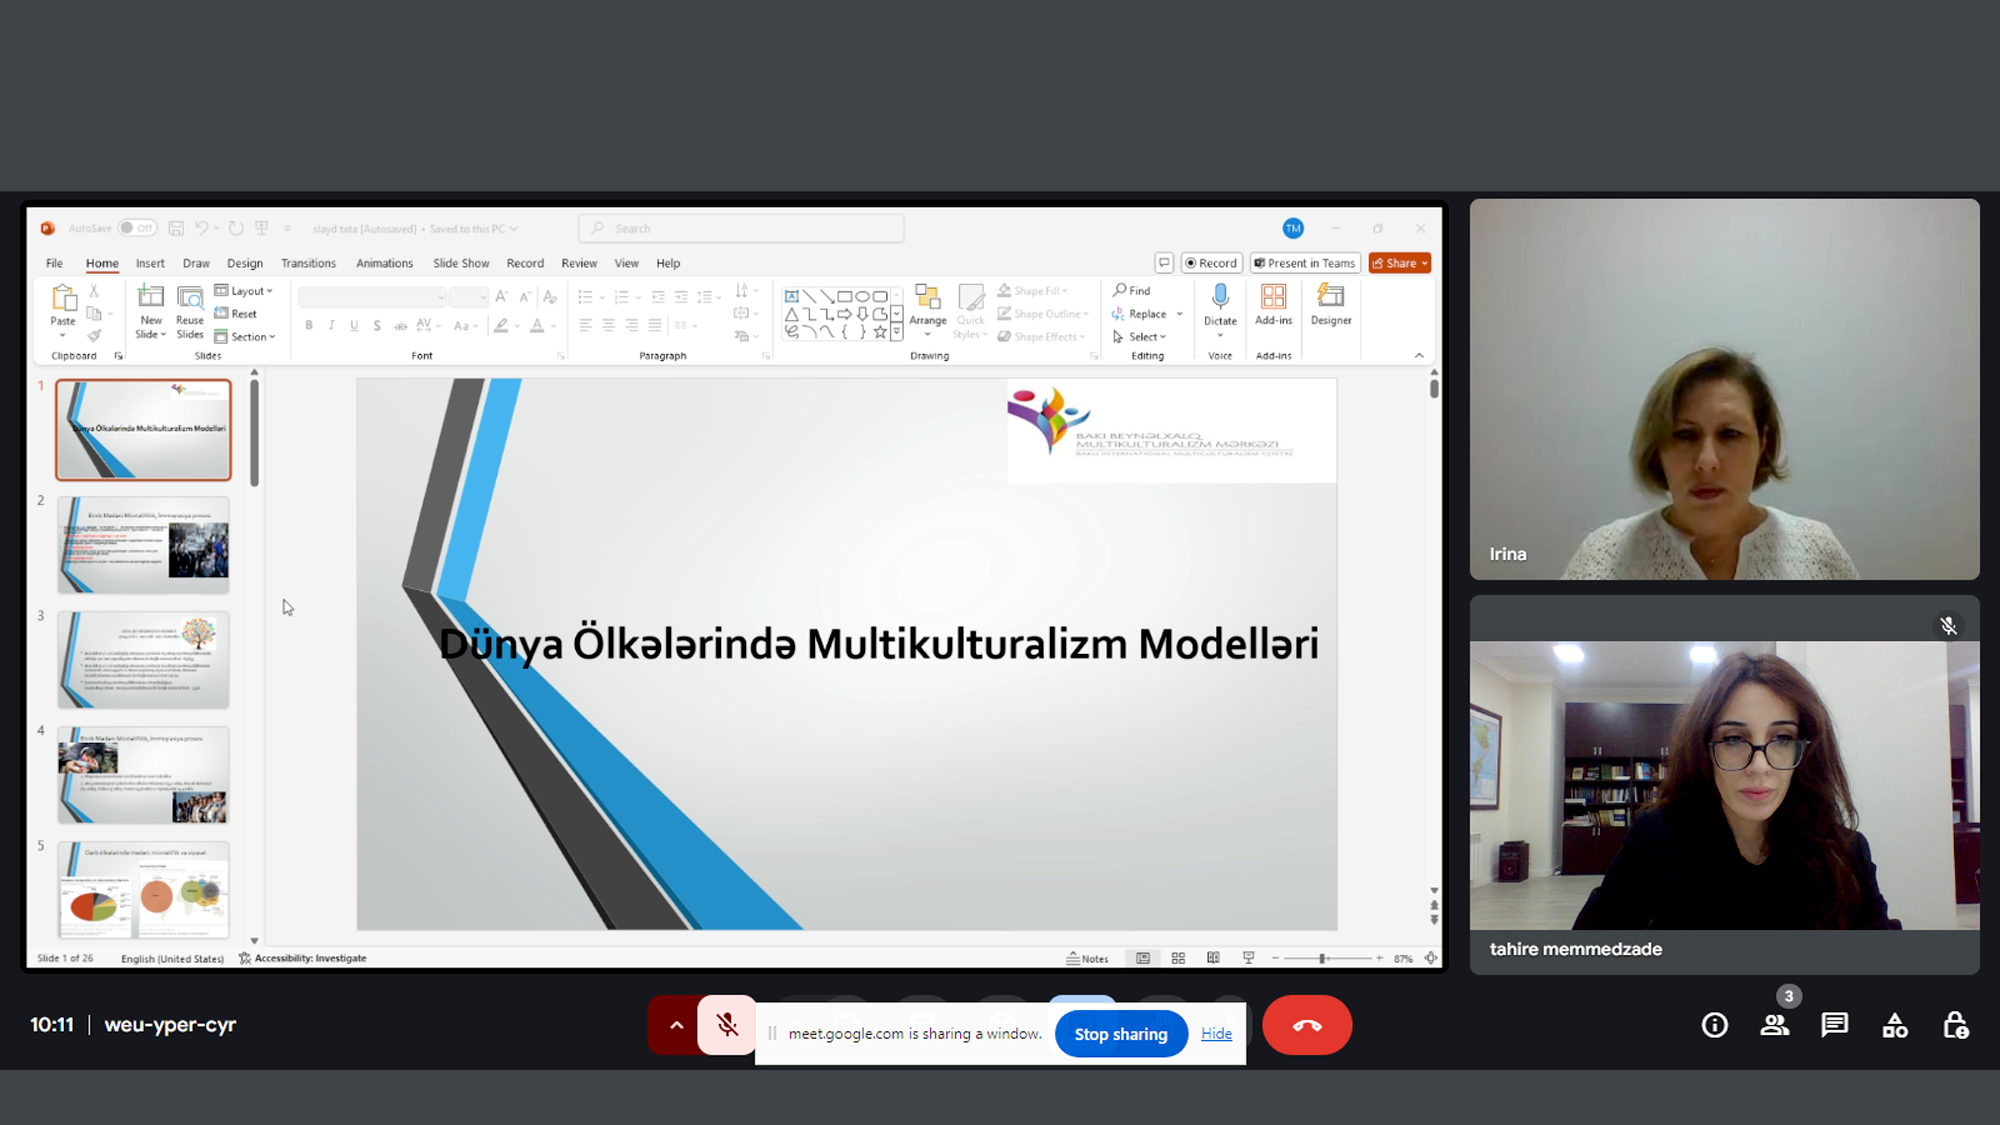Open the Meet chat panel icon
The height and width of the screenshot is (1125, 2000).
(1834, 1025)
